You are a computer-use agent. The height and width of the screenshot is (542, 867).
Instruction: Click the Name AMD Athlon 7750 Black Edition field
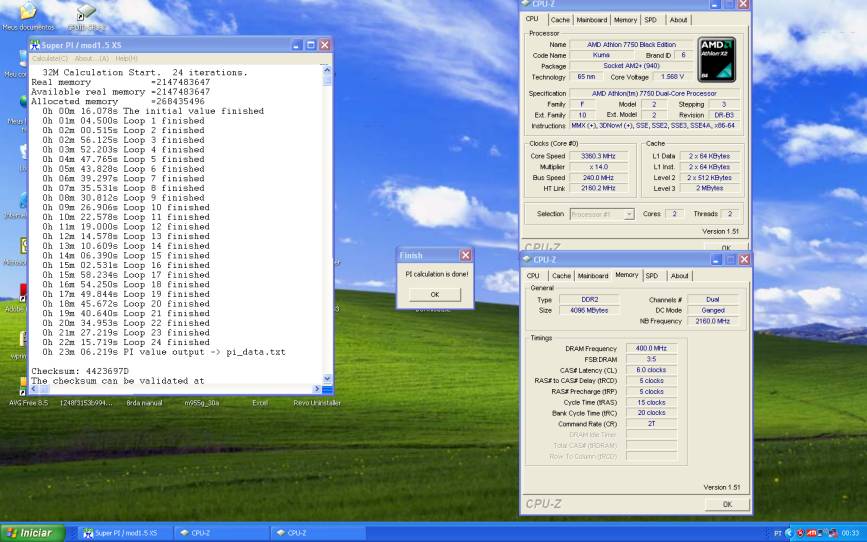click(x=631, y=44)
